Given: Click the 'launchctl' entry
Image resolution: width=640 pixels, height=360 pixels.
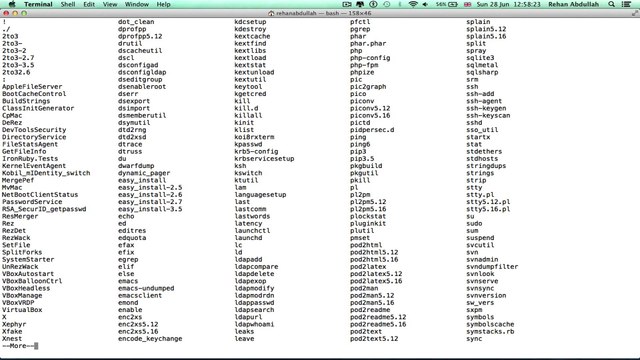Looking at the screenshot, I should (x=252, y=231).
